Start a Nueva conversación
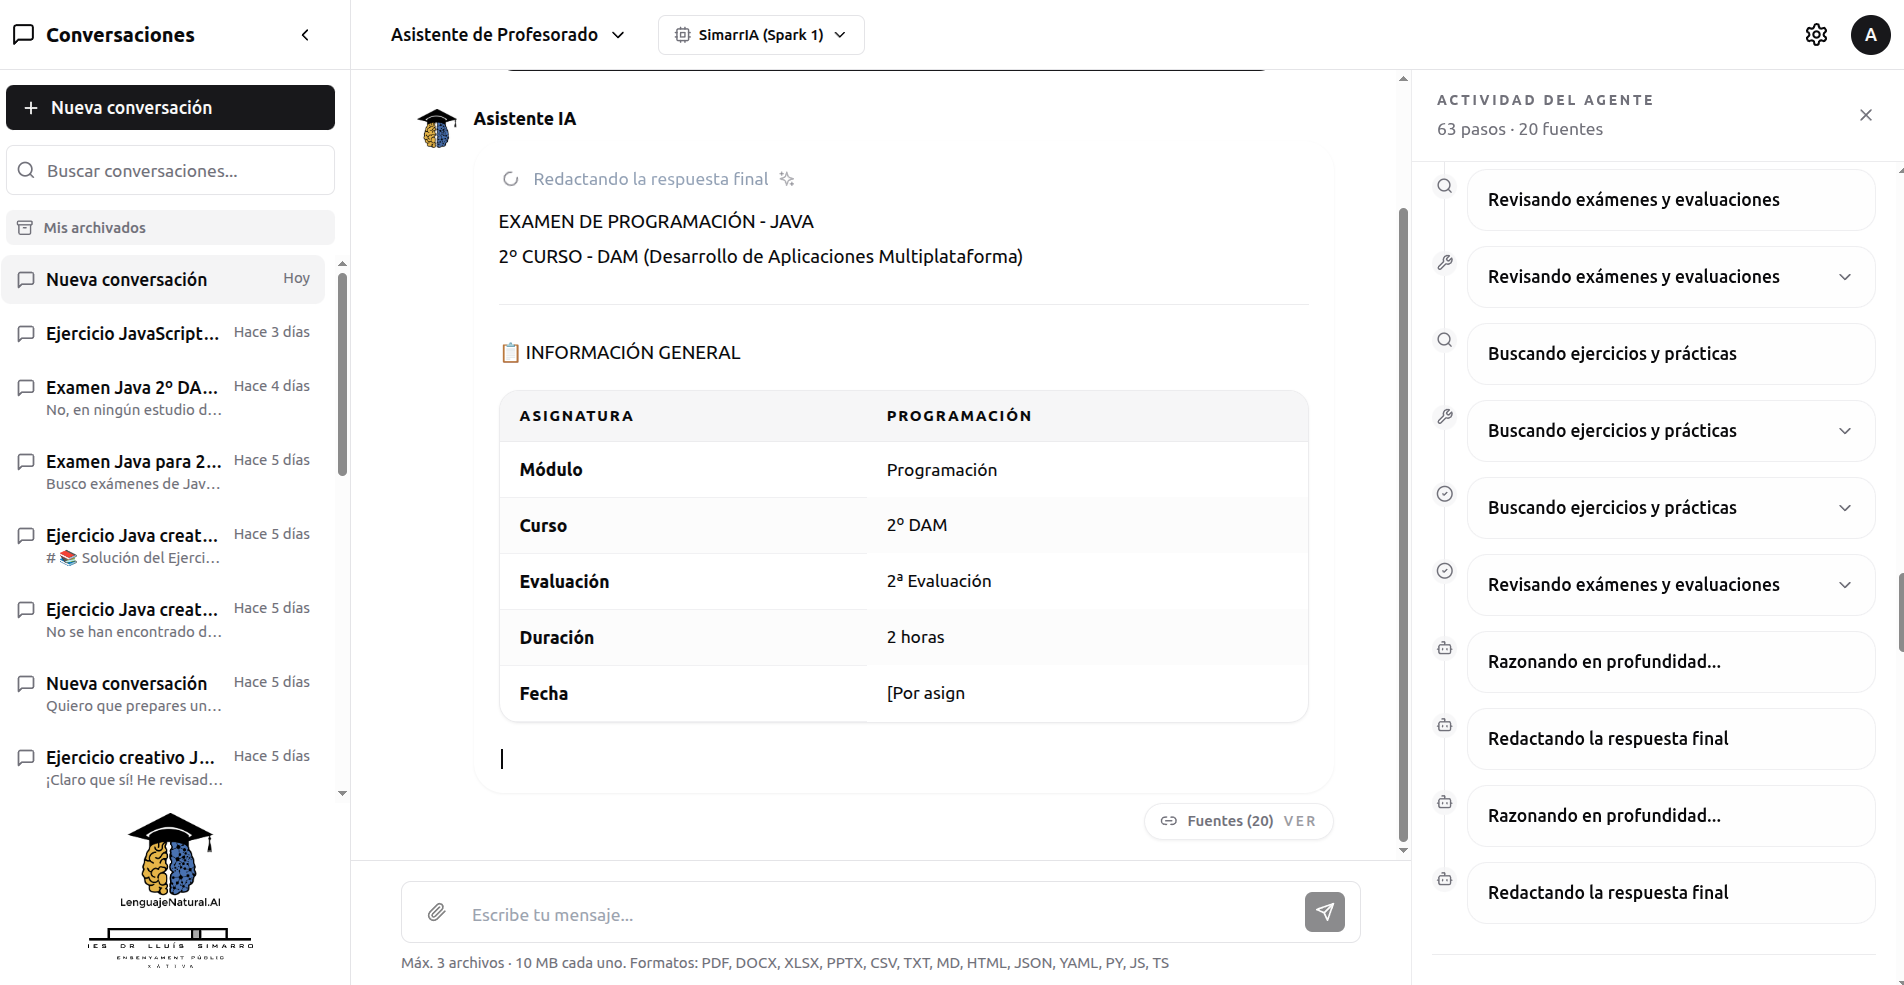Screen dimensions: 1904x985 coord(170,108)
